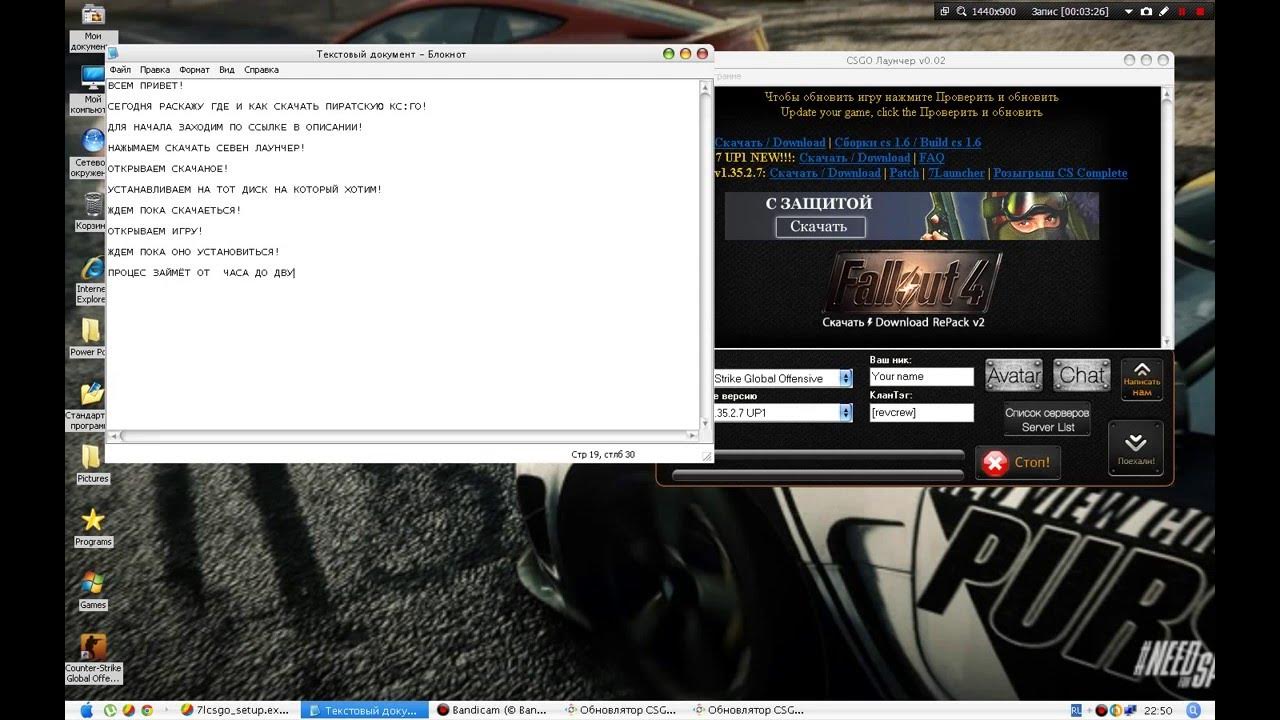
Task: Click the Fallout 4 RePack banner
Action: pos(911,291)
